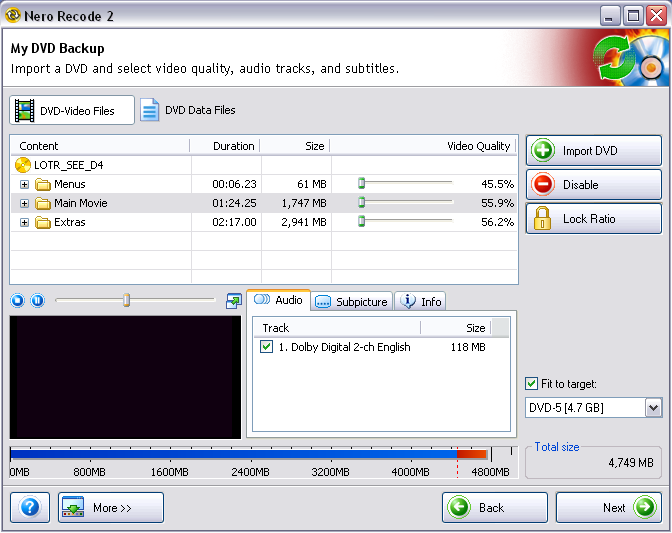Click the red minus Disable icon
This screenshot has width=672, height=533.
(543, 184)
